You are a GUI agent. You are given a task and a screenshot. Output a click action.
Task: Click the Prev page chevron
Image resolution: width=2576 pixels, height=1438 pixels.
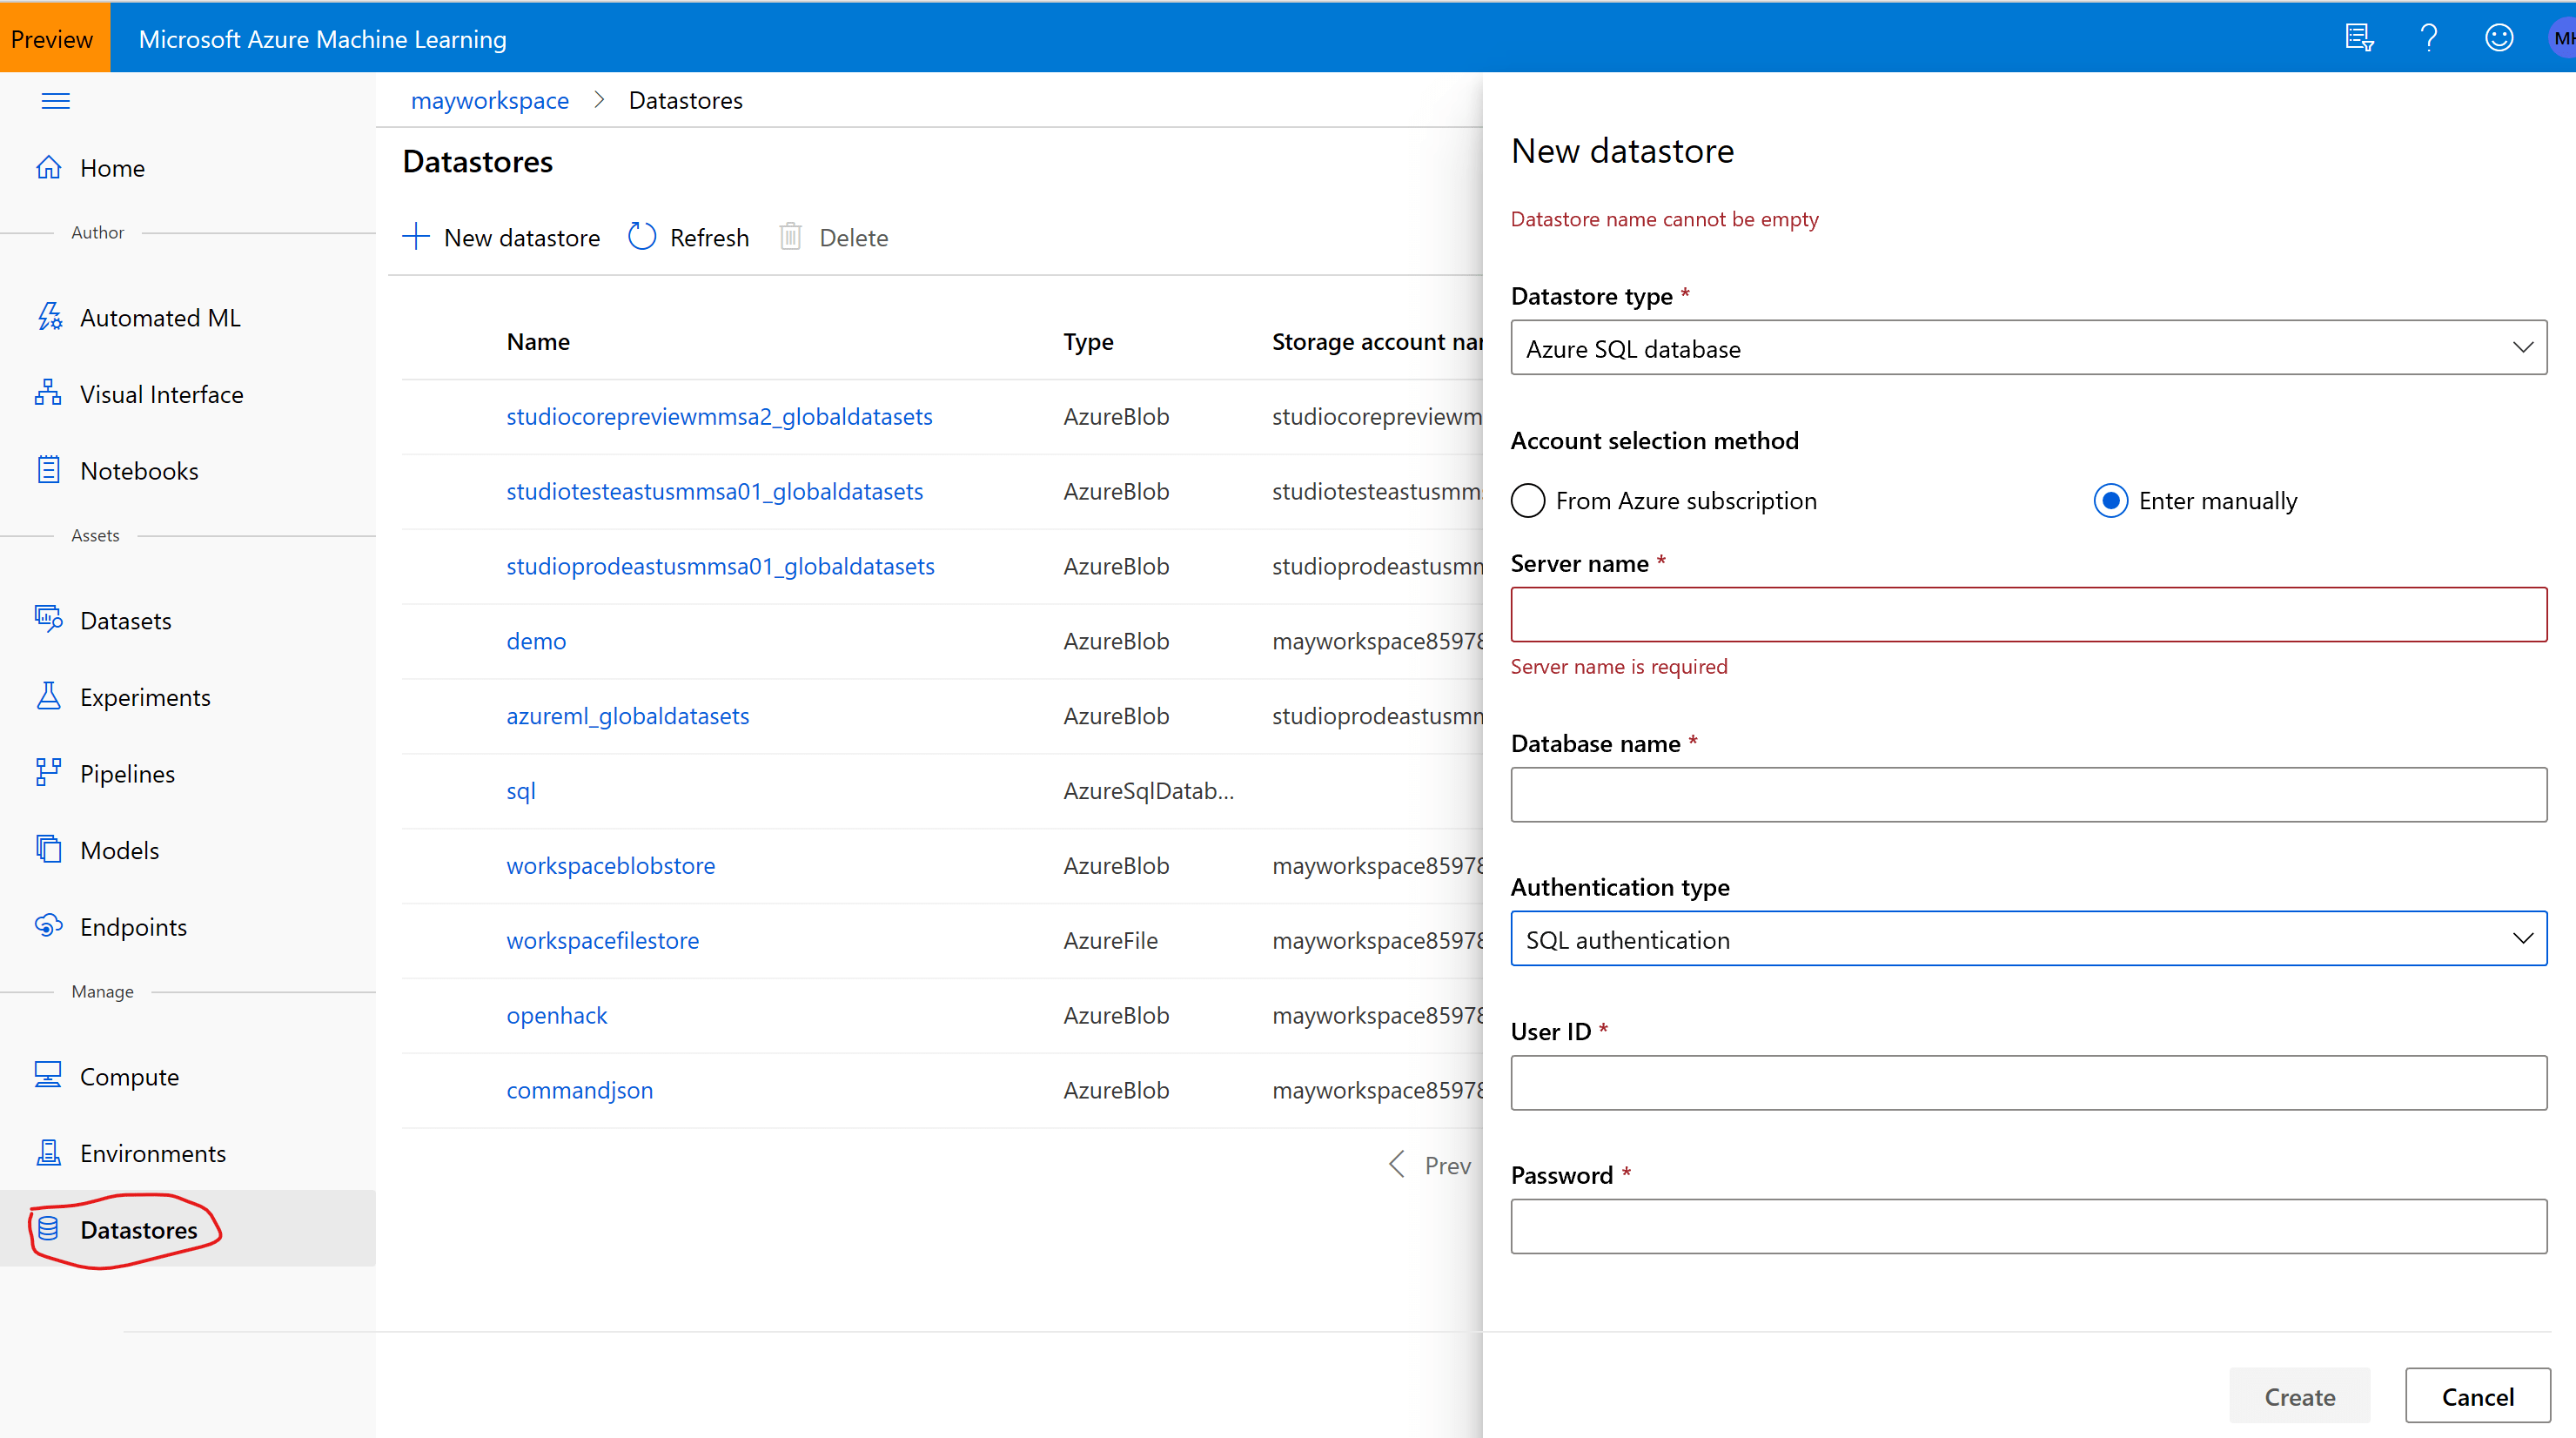pyautogui.click(x=1398, y=1165)
